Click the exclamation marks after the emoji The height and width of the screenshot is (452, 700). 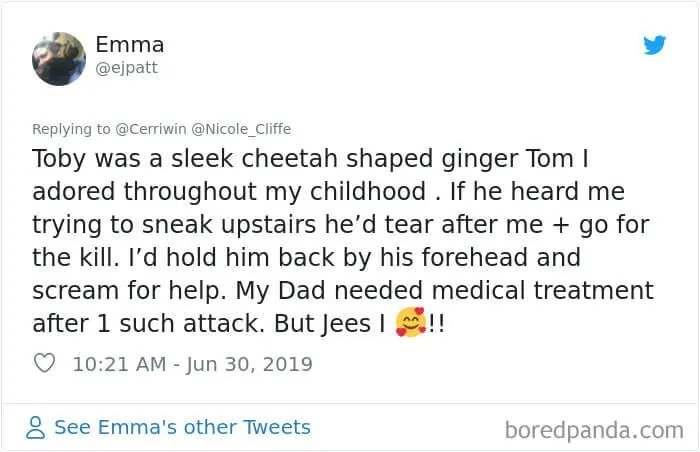(436, 324)
